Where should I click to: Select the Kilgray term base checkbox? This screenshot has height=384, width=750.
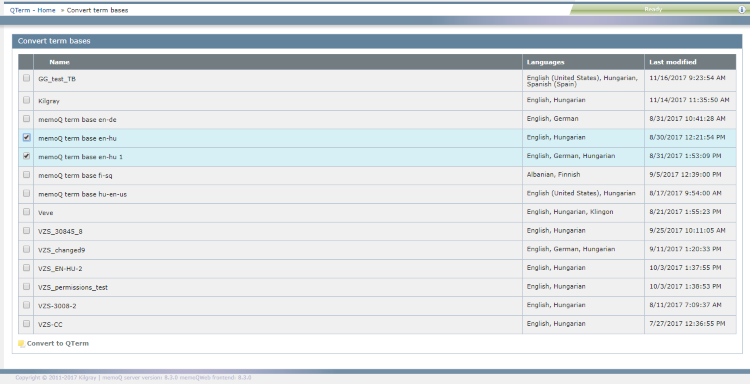click(x=26, y=100)
